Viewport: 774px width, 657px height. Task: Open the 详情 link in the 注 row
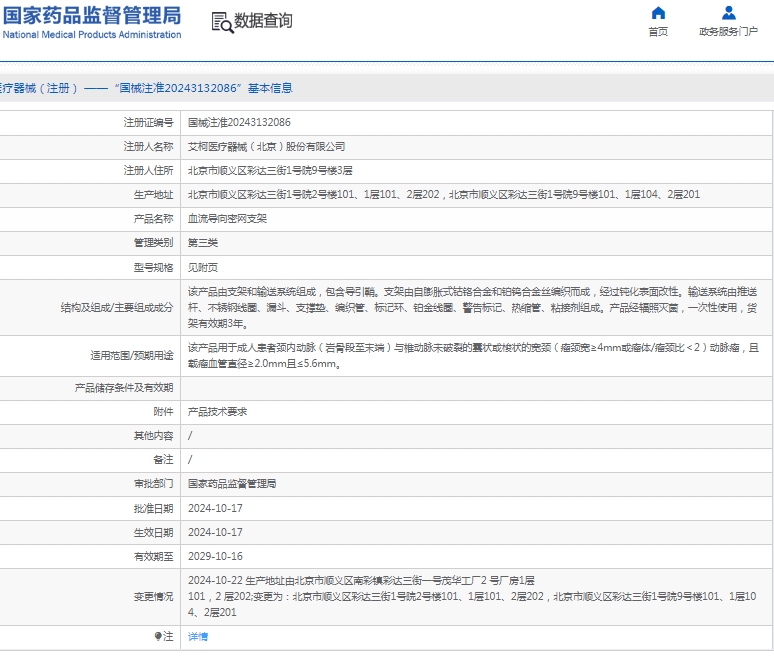pyautogui.click(x=198, y=637)
